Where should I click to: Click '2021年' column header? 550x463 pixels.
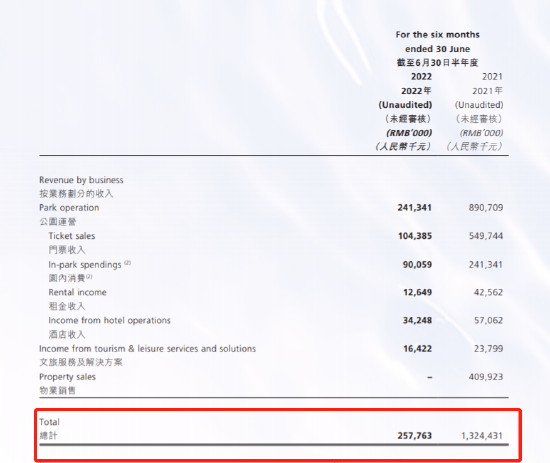[487, 91]
